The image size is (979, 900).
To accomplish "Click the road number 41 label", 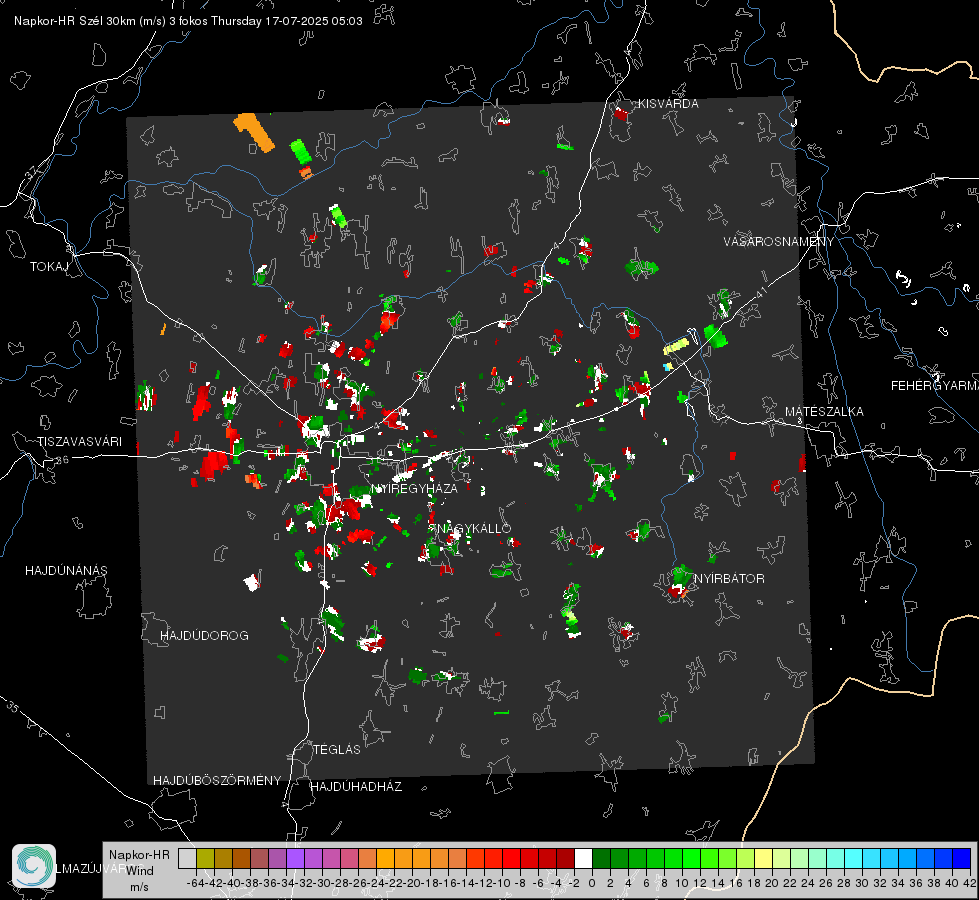I will click(x=762, y=292).
